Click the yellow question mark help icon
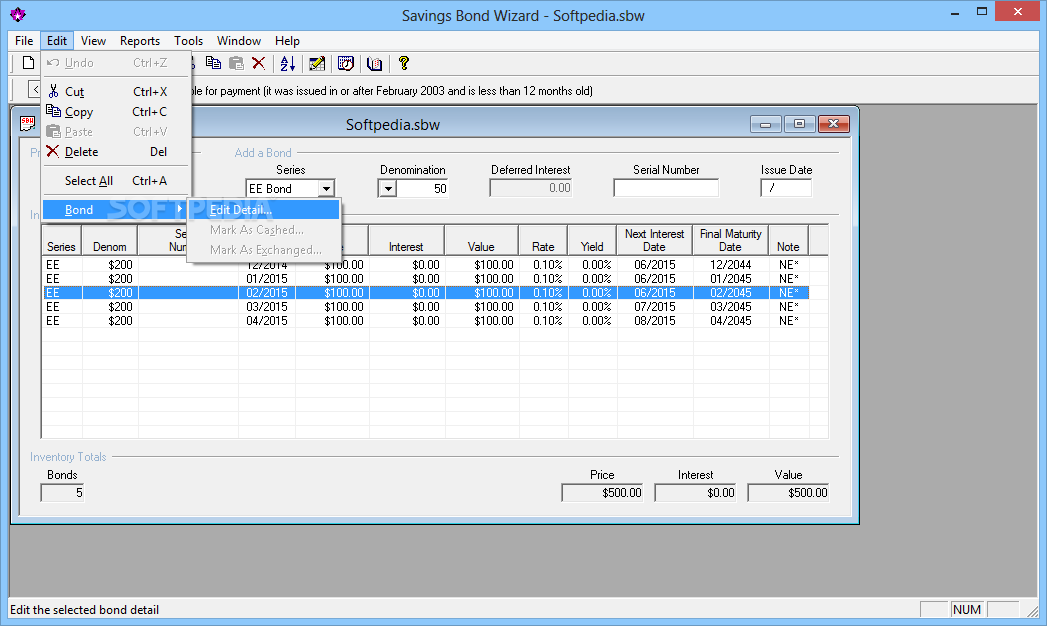This screenshot has width=1047, height=626. (x=403, y=63)
